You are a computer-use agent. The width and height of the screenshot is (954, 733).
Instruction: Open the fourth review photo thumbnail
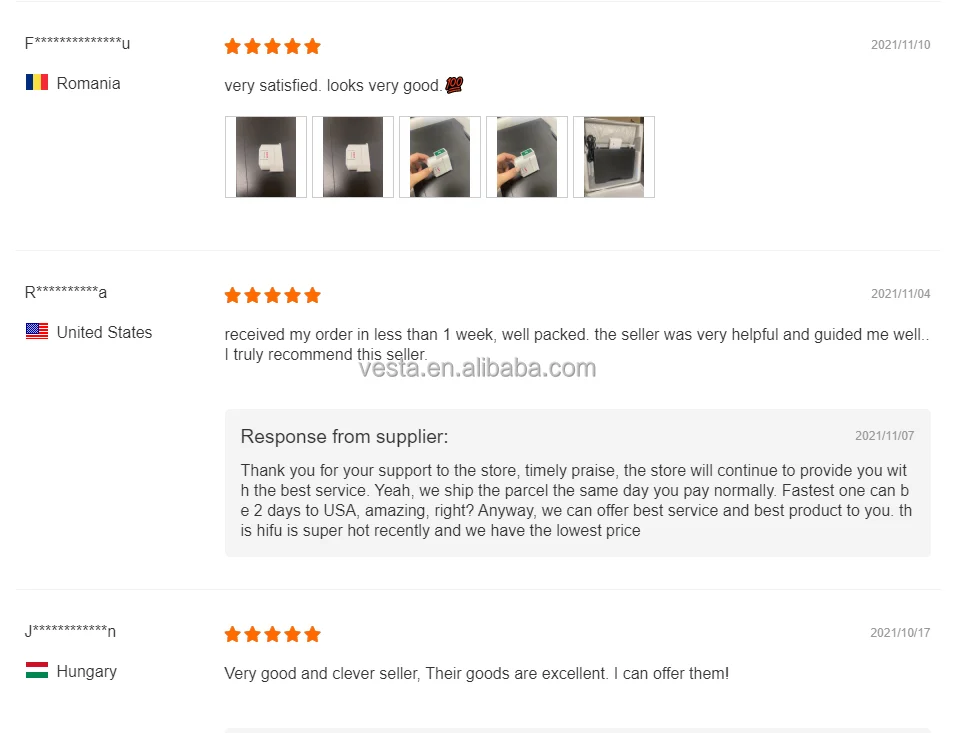pyautogui.click(x=527, y=157)
